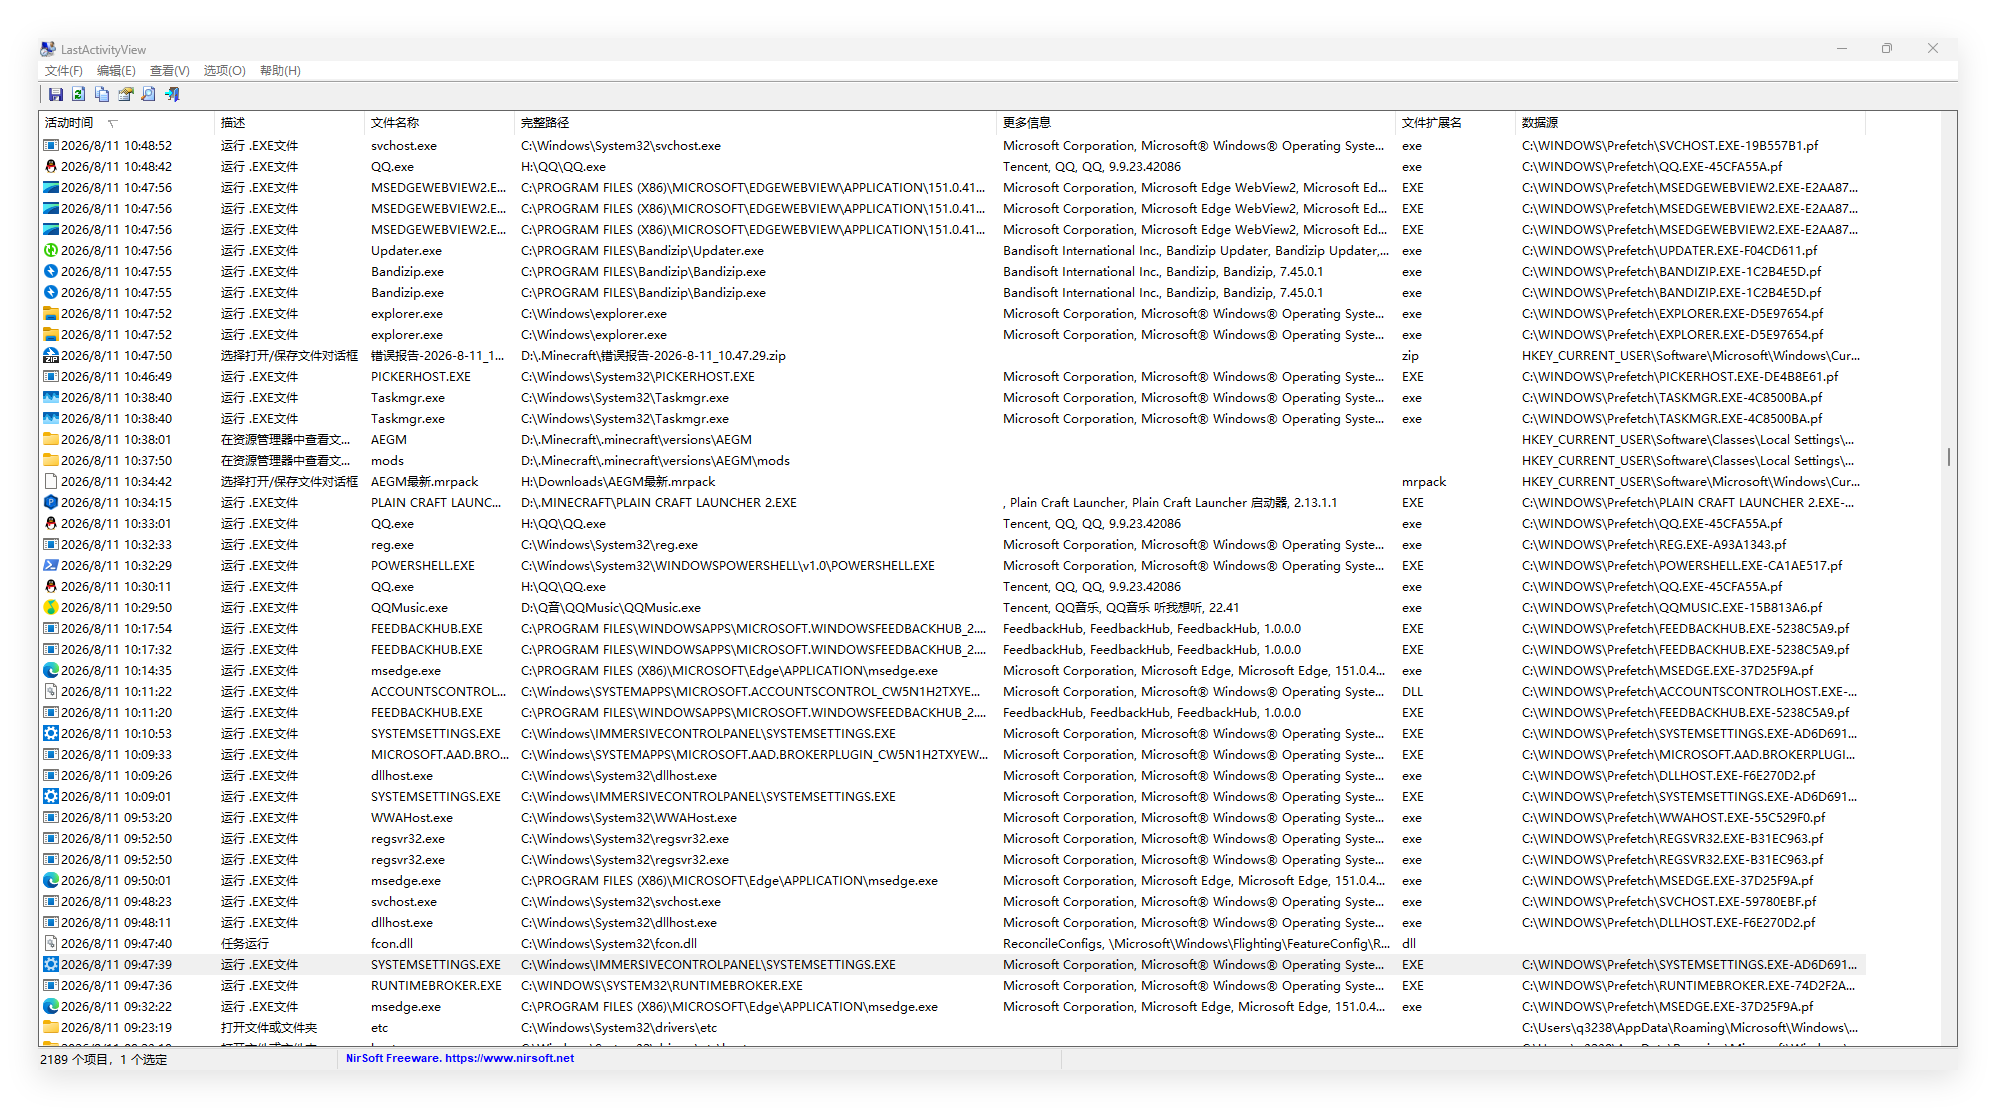Select the WWAHost.exe file name cell
The height and width of the screenshot is (1108, 1996).
[411, 818]
